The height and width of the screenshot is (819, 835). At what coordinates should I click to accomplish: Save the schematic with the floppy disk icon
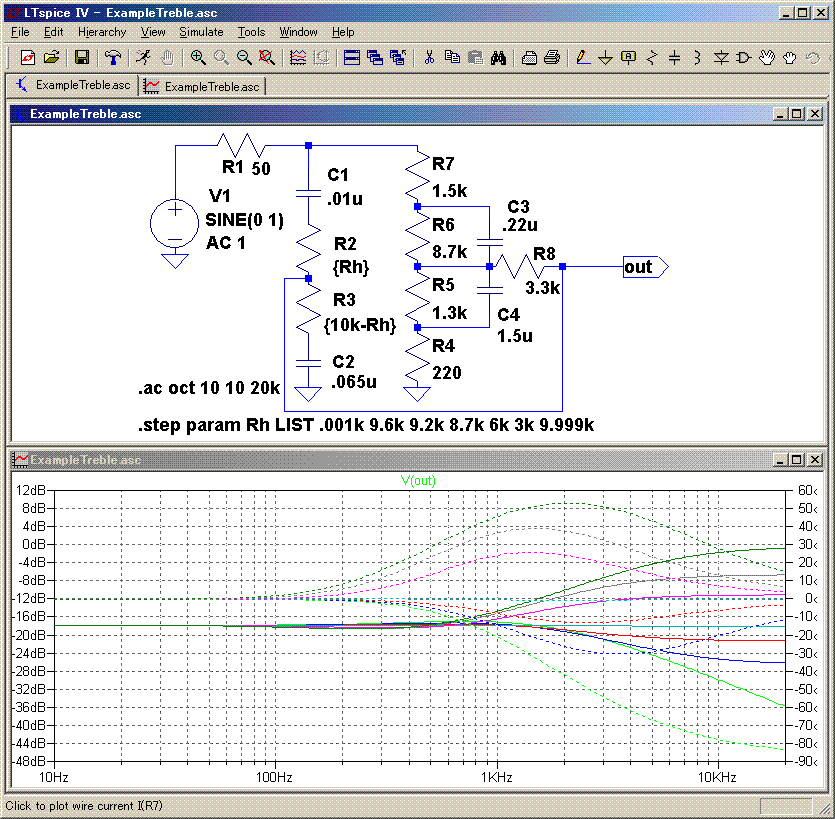coord(81,57)
